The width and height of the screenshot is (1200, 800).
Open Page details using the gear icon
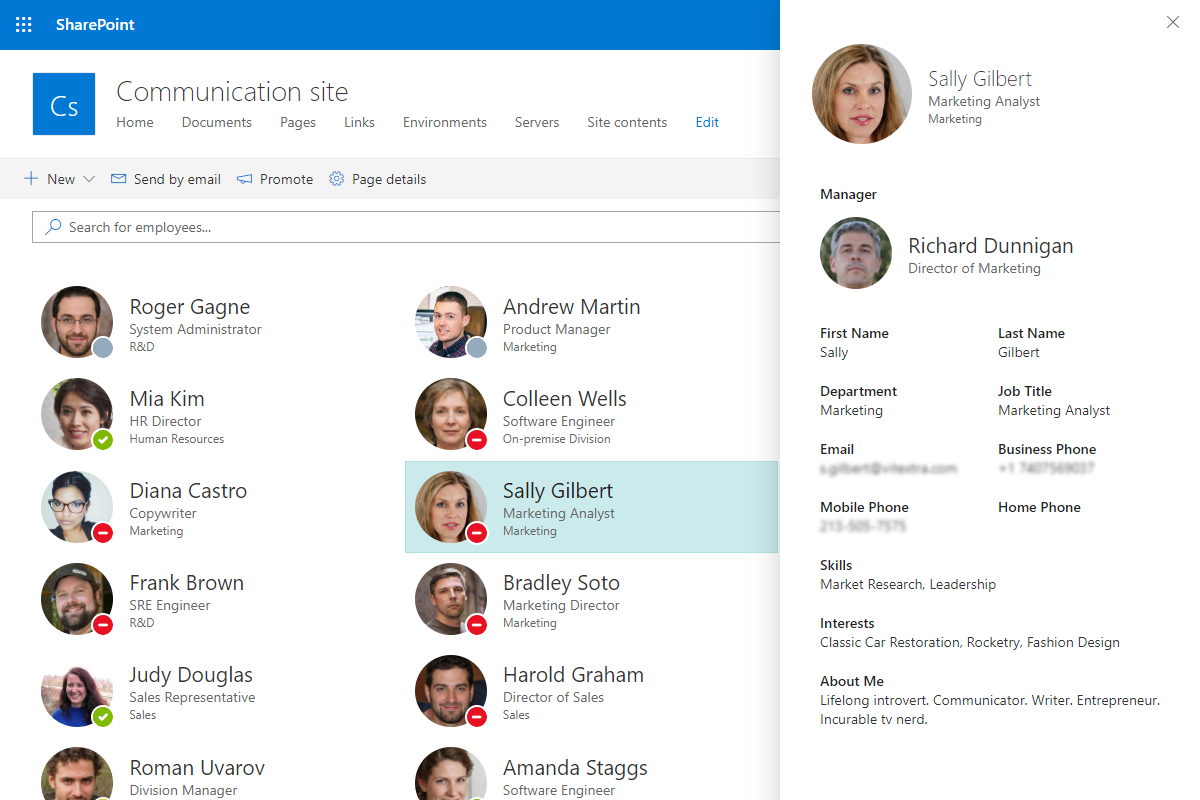click(x=335, y=179)
